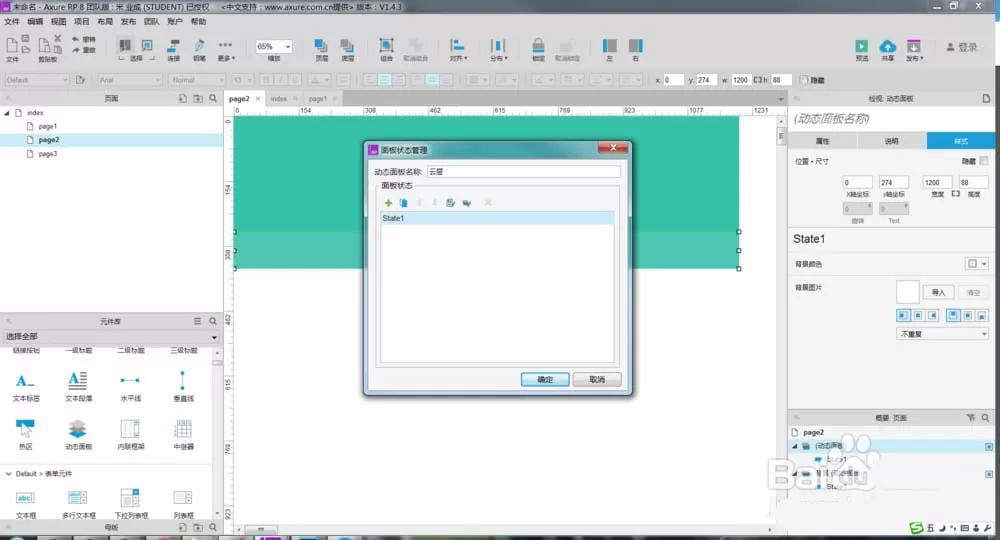Open the 编辑 menu
This screenshot has height=540, width=1000.
35,21
